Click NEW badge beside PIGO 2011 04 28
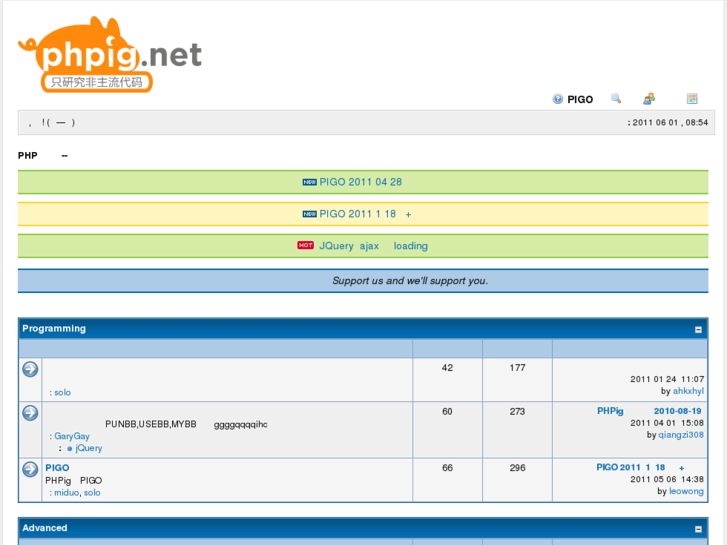727x545 pixels. click(309, 182)
